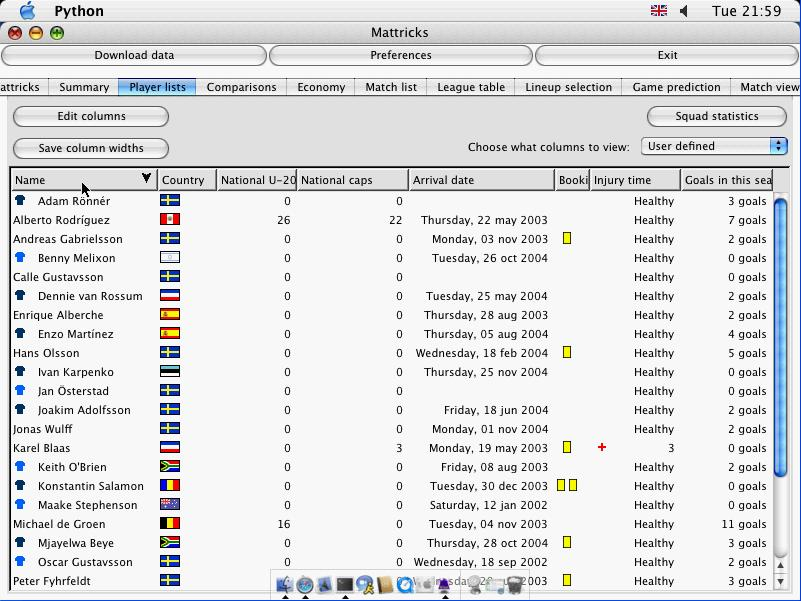
Task: Click the yellow card in Andreas Gabrielsson's row
Action: point(567,238)
